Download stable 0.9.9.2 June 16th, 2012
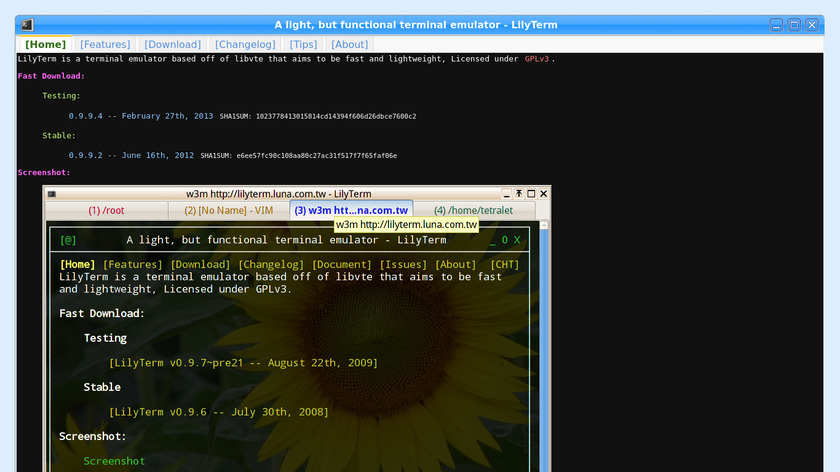Image resolution: width=840 pixels, height=472 pixels. pos(131,155)
